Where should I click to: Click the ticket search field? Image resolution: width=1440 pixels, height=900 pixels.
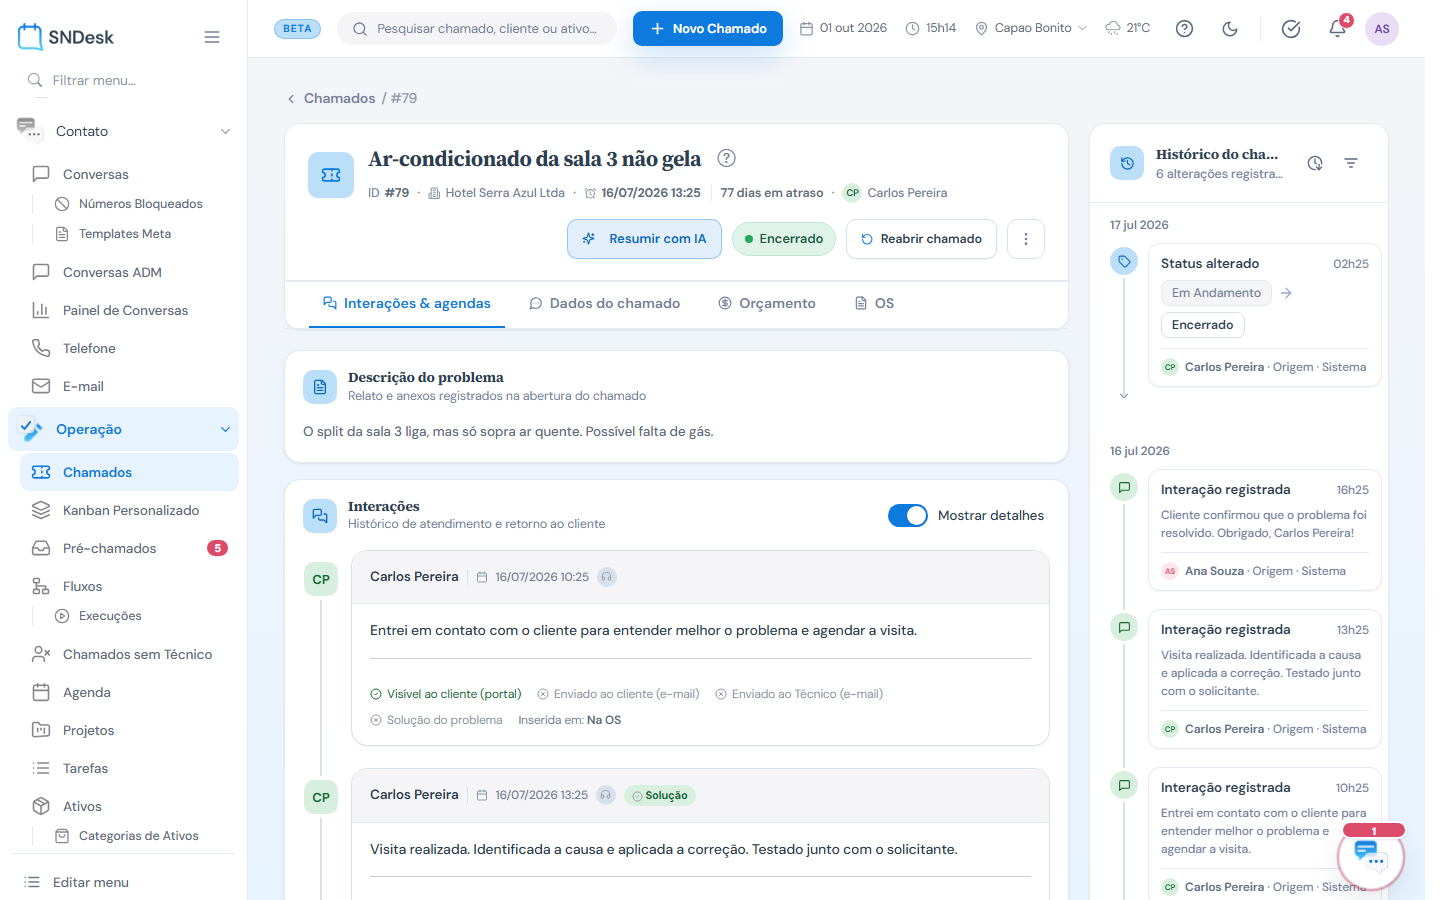click(x=477, y=29)
